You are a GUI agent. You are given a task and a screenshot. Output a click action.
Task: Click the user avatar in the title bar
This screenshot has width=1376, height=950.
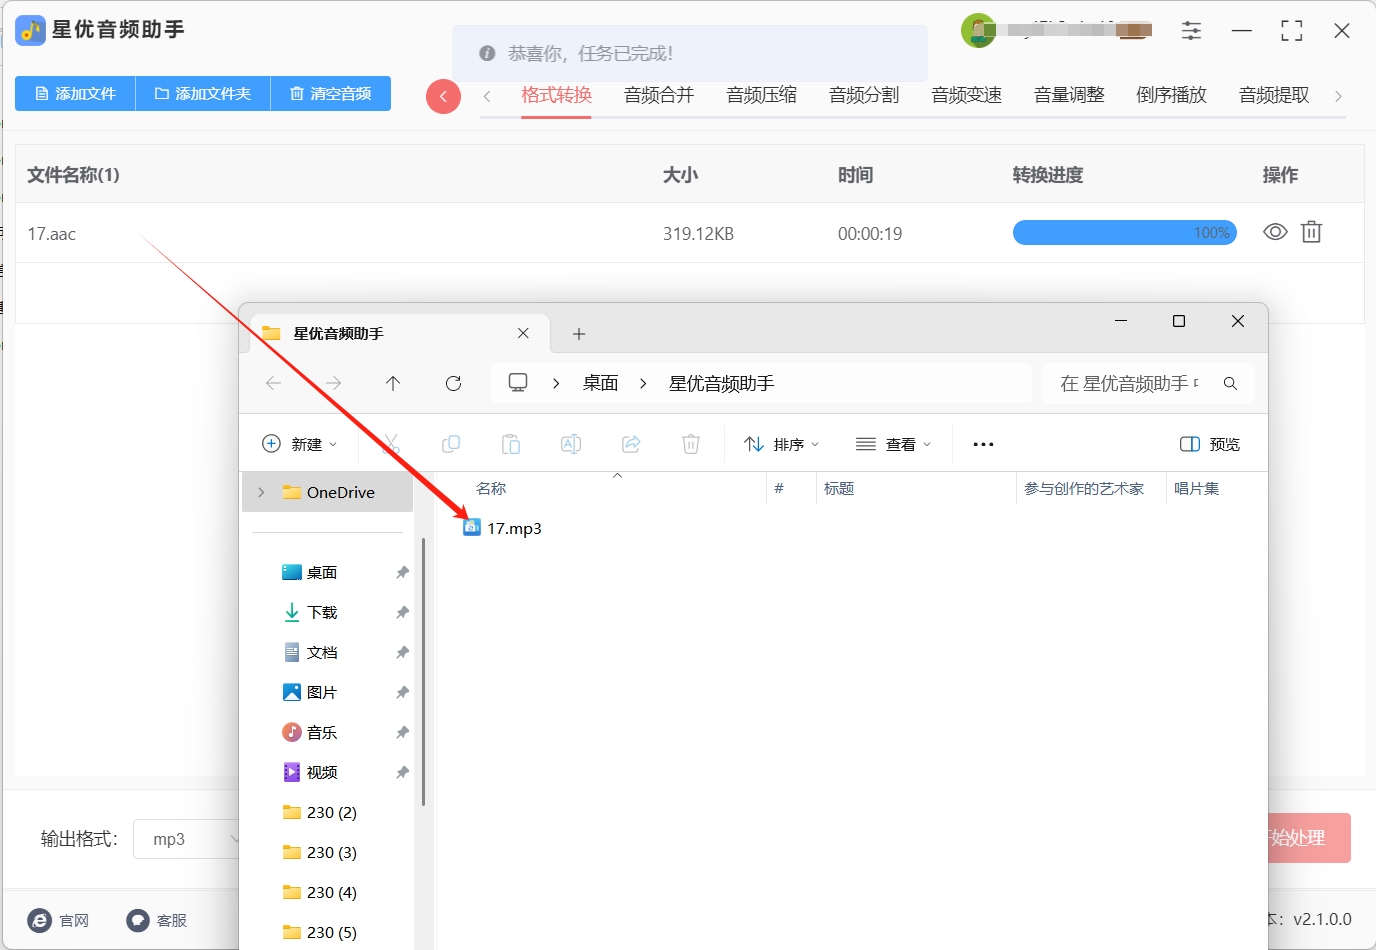[x=978, y=31]
